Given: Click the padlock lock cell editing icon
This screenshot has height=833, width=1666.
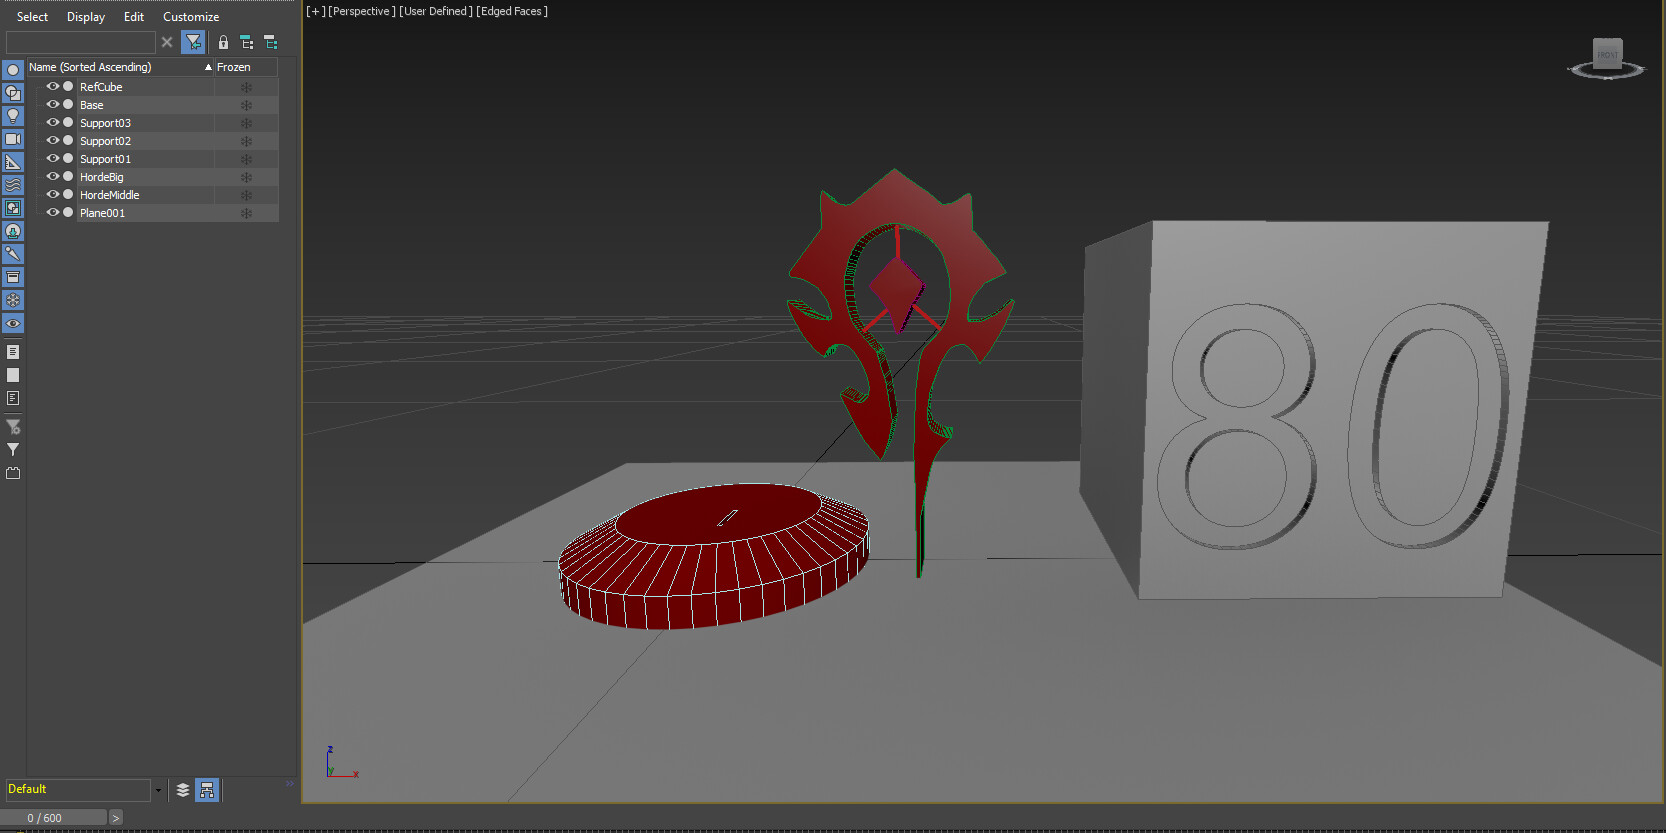Looking at the screenshot, I should click(x=223, y=42).
